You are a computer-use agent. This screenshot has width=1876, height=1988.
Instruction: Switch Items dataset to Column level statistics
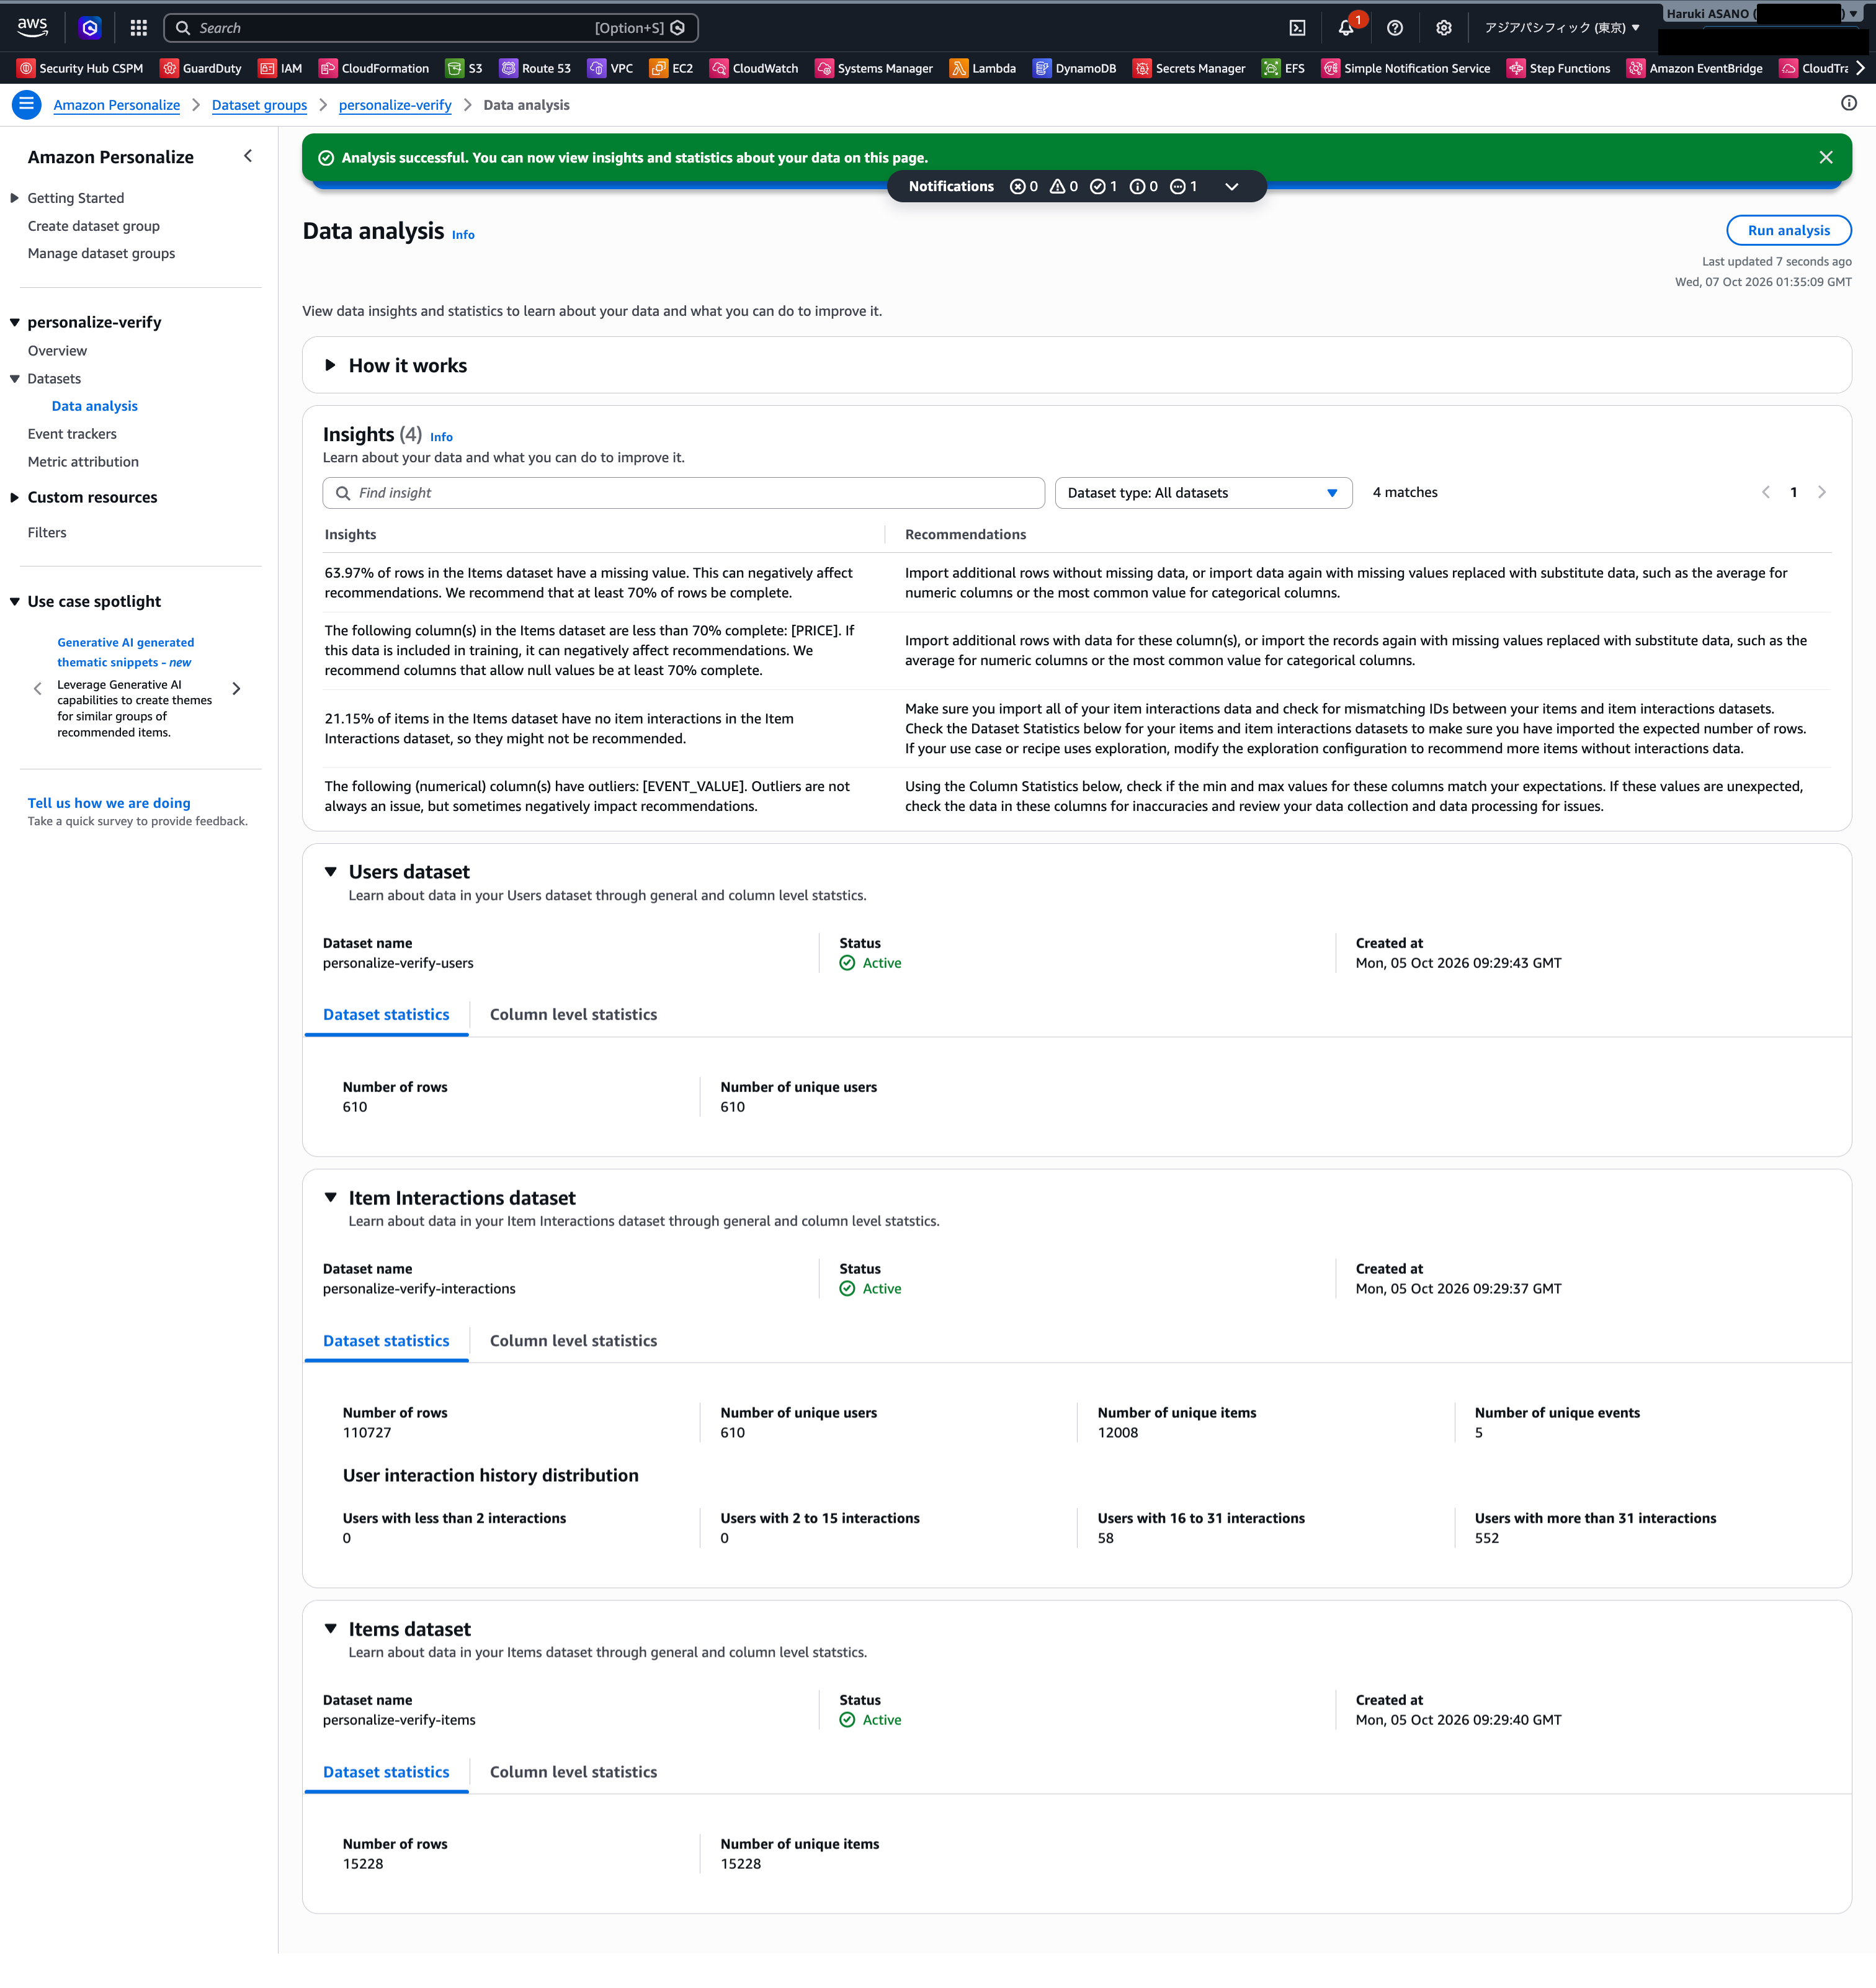click(x=573, y=1772)
